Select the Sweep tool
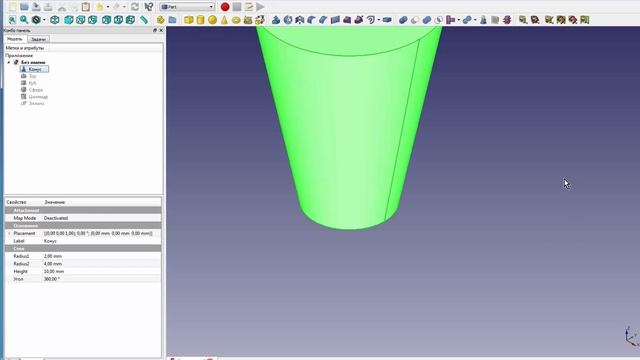Image resolution: width=640 pixels, height=360 pixels. coord(359,20)
